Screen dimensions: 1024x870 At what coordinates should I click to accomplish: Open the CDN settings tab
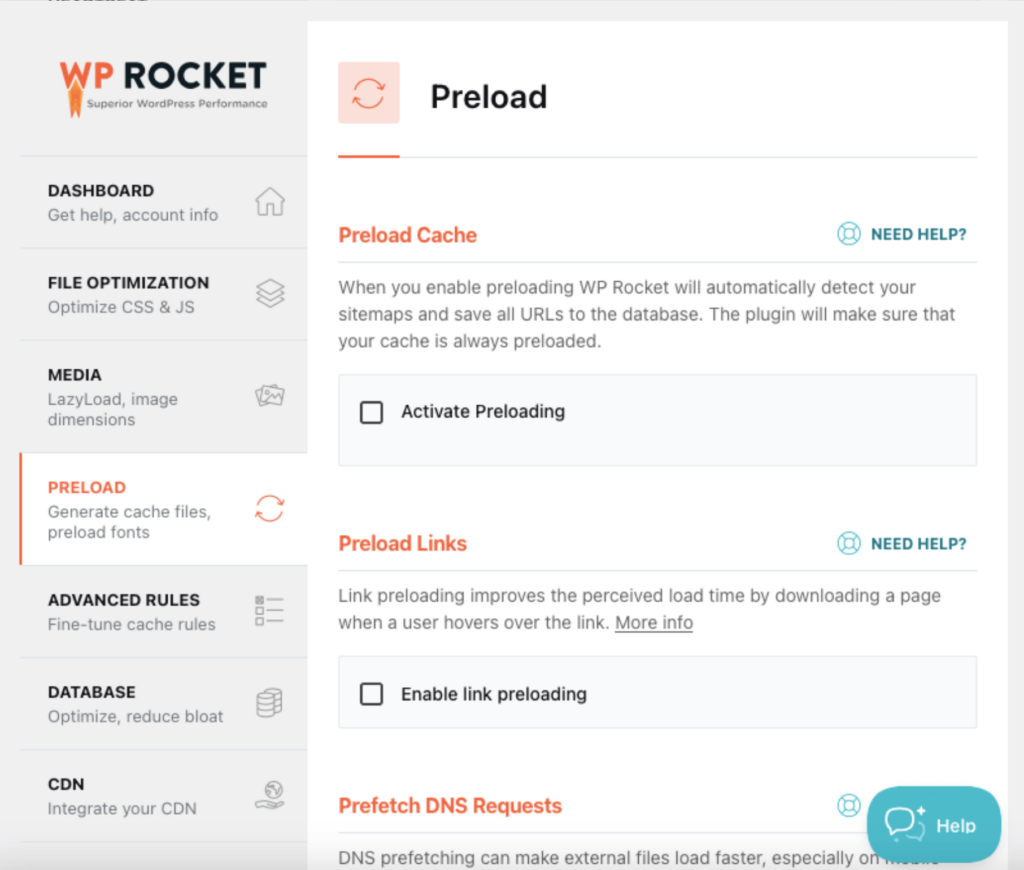tap(164, 796)
